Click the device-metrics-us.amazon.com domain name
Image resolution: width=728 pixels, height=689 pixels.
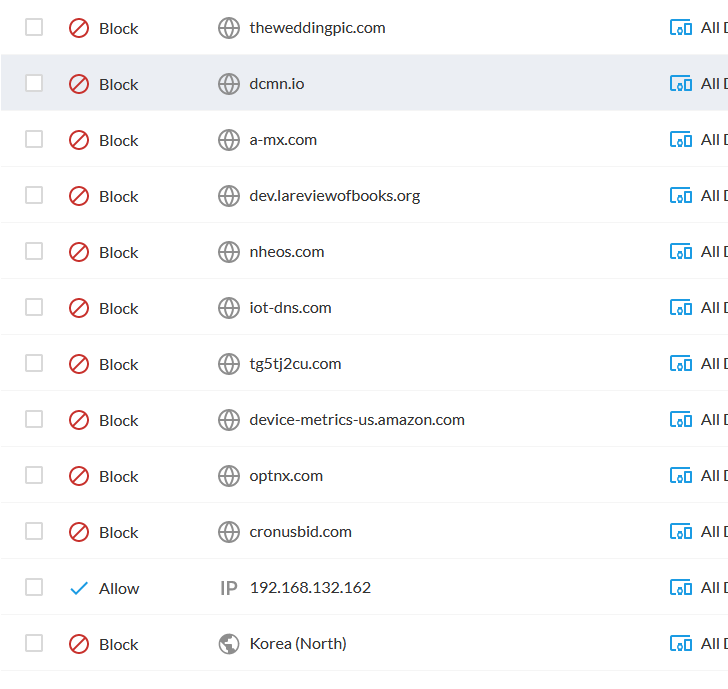356,420
